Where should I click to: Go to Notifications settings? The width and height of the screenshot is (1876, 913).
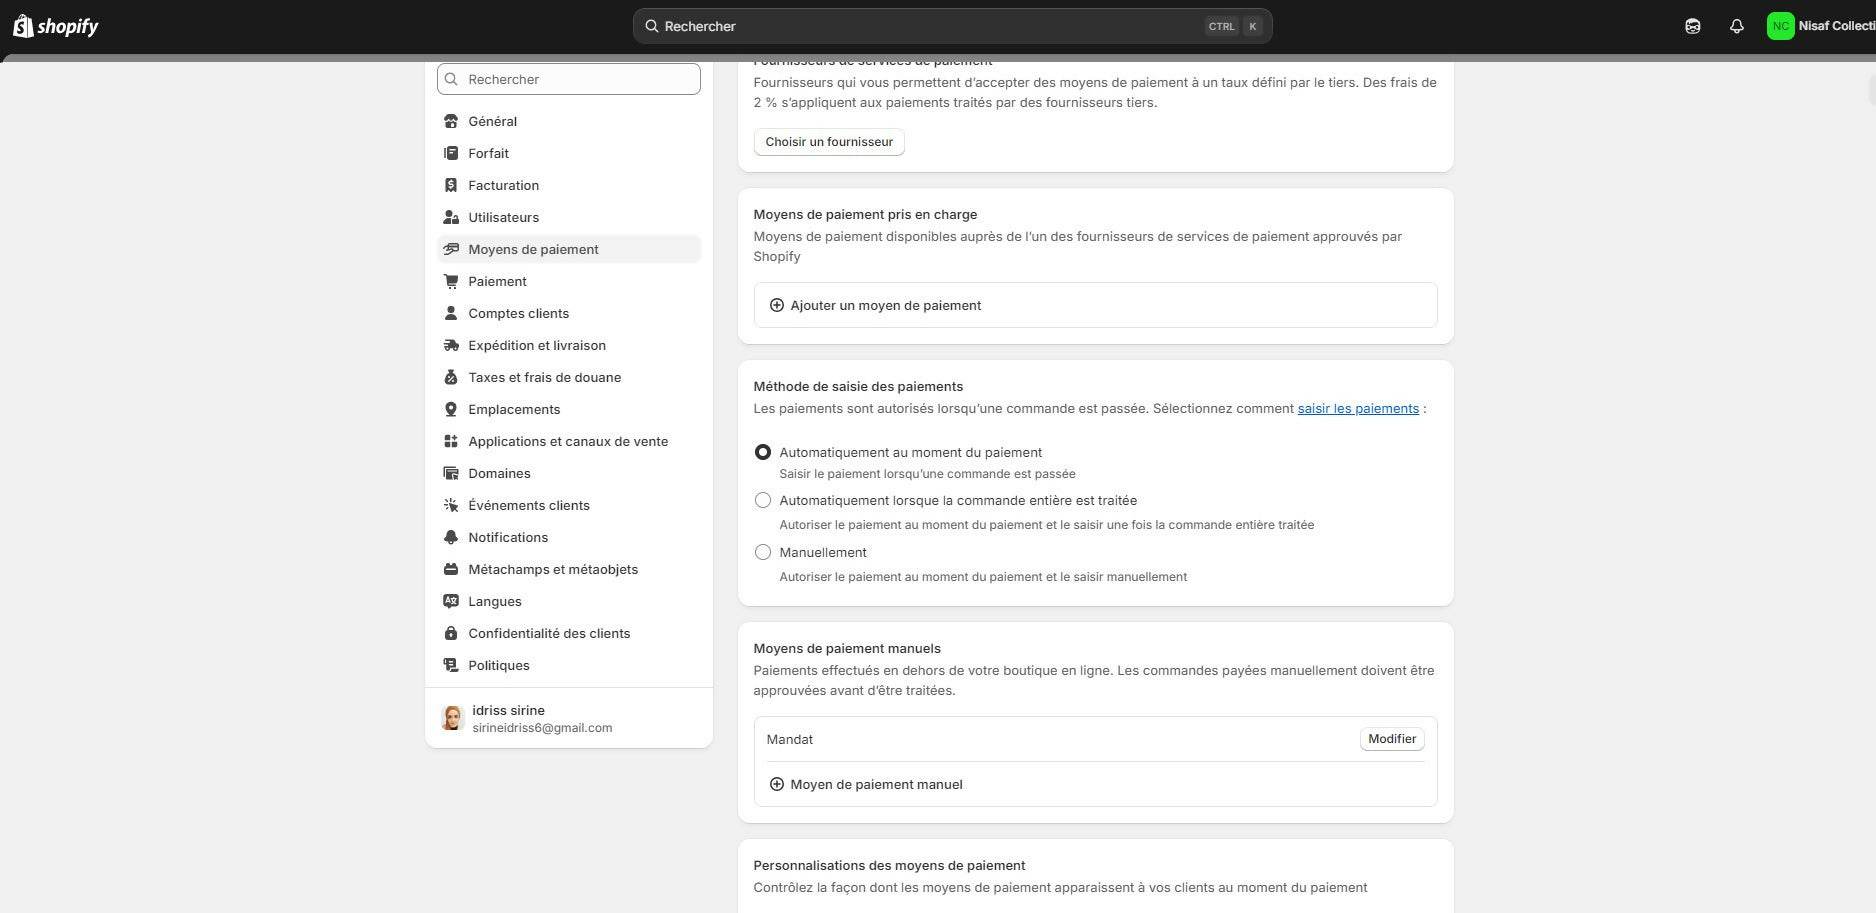click(x=507, y=538)
